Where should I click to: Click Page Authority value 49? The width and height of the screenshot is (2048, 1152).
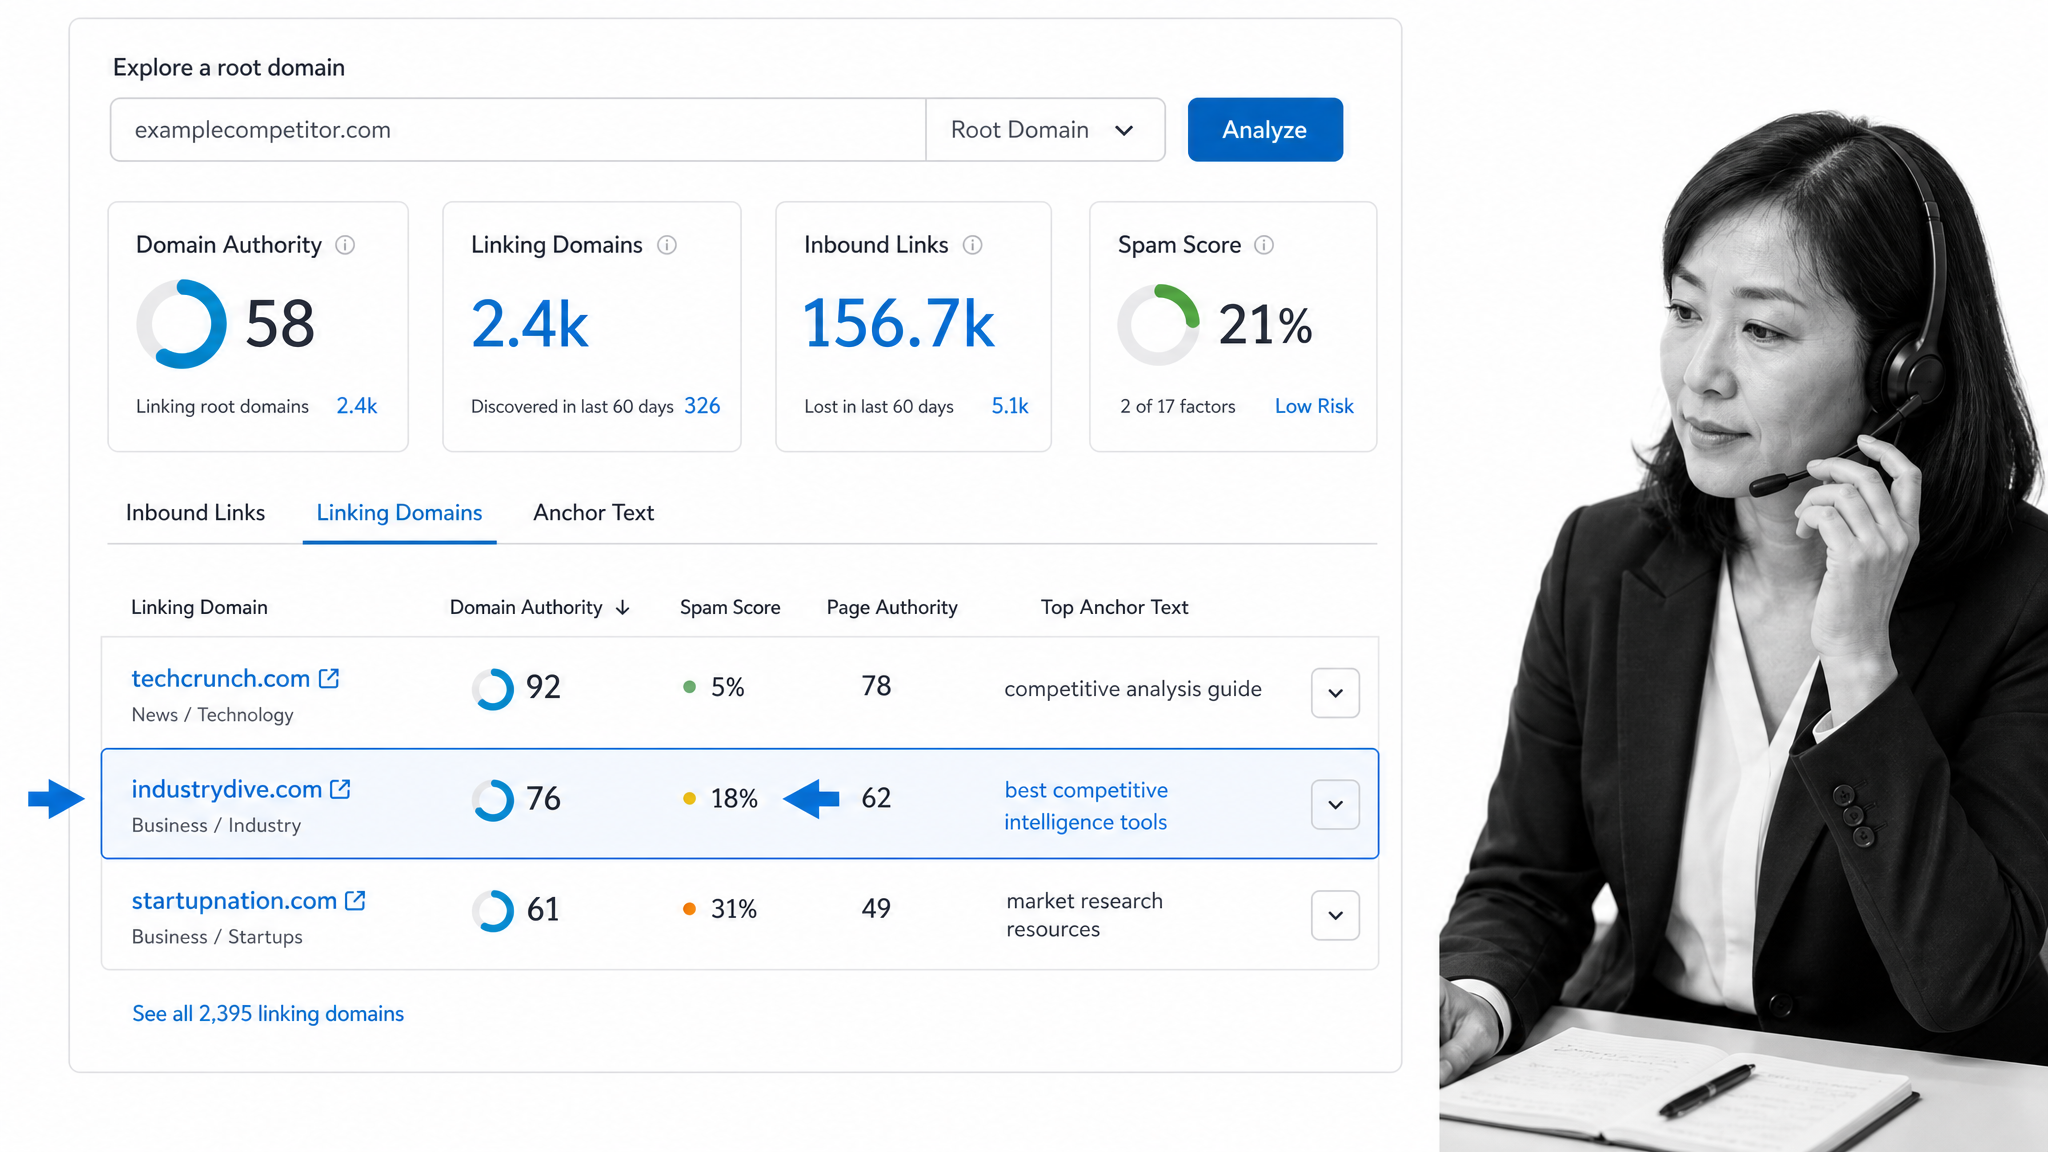876,909
